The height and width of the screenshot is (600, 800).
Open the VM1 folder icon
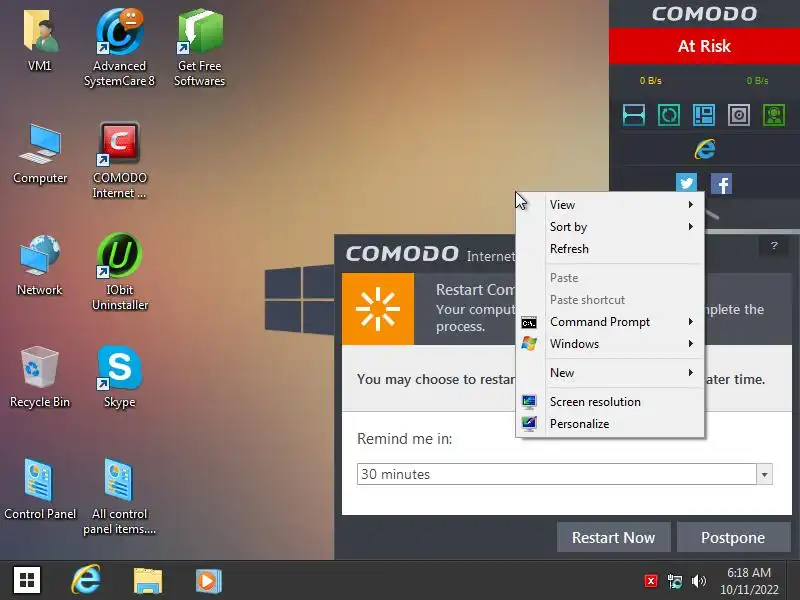point(40,41)
